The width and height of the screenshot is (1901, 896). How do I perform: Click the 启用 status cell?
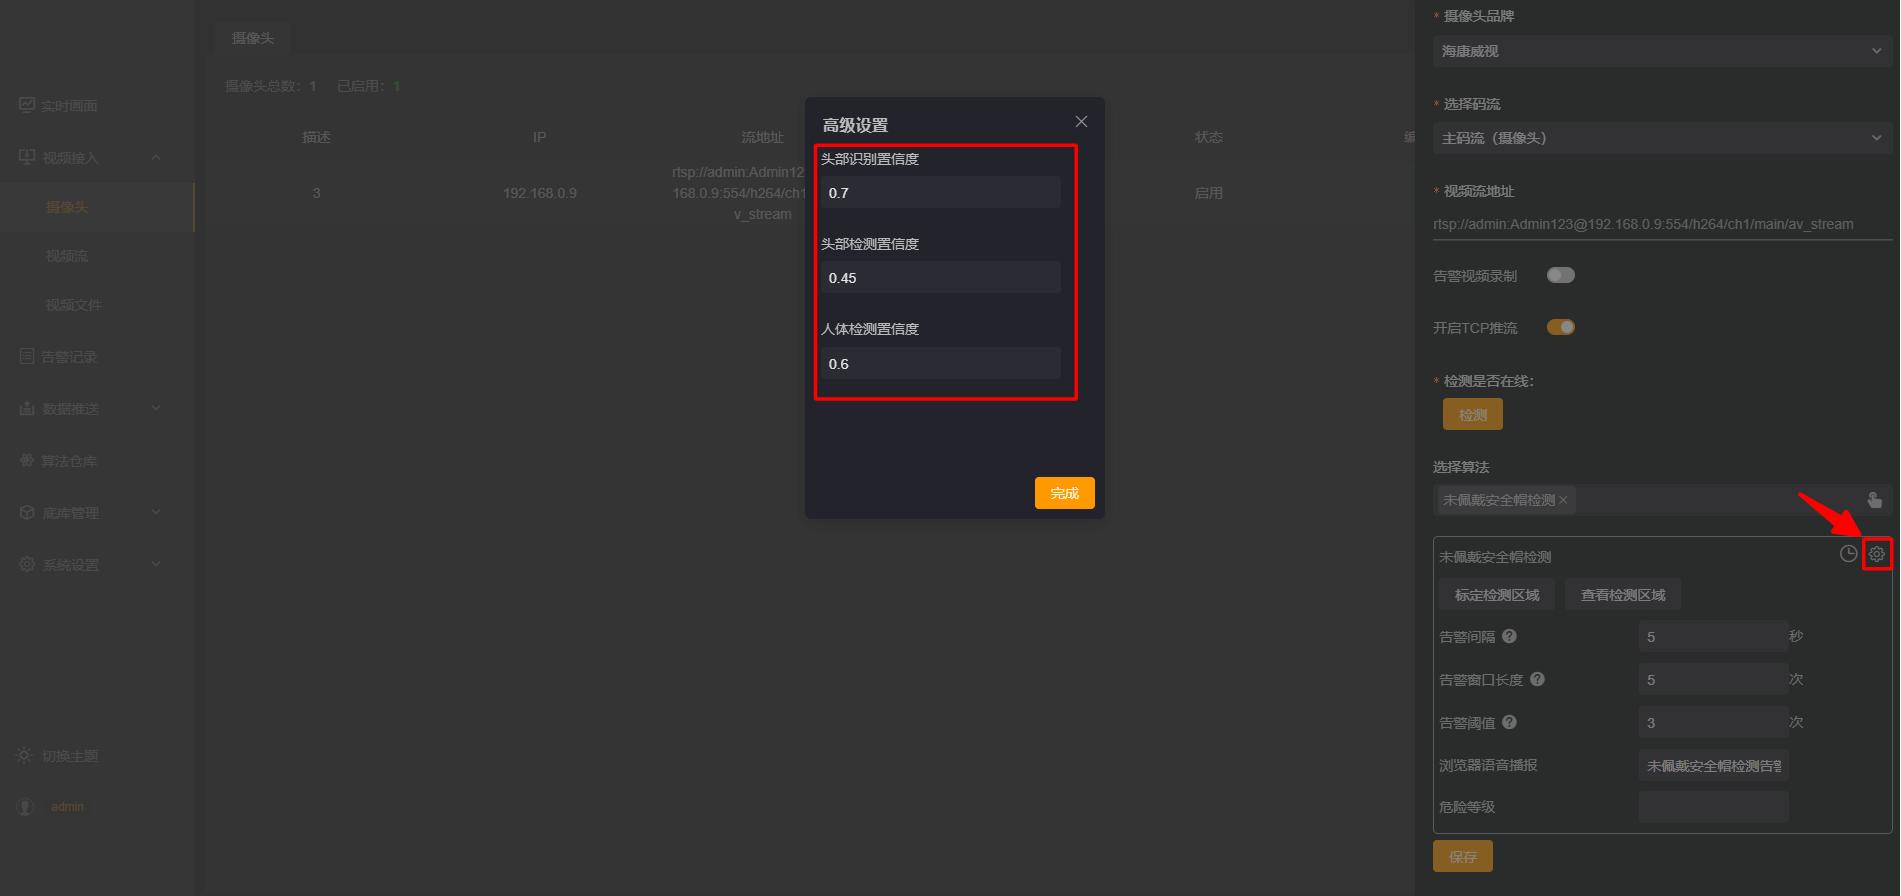pyautogui.click(x=1208, y=193)
